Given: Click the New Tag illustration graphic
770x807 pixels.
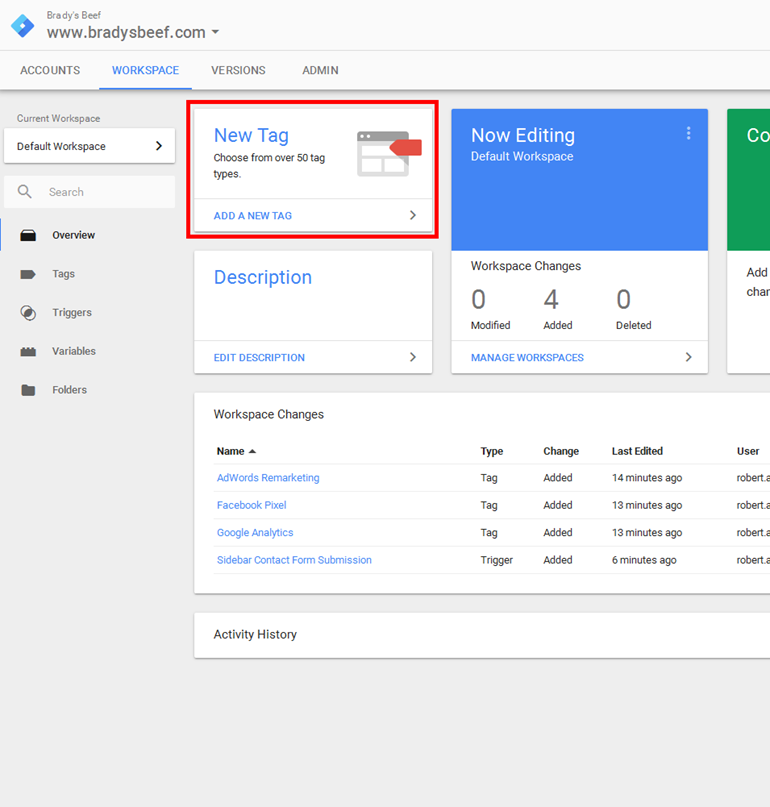Looking at the screenshot, I should (x=389, y=152).
